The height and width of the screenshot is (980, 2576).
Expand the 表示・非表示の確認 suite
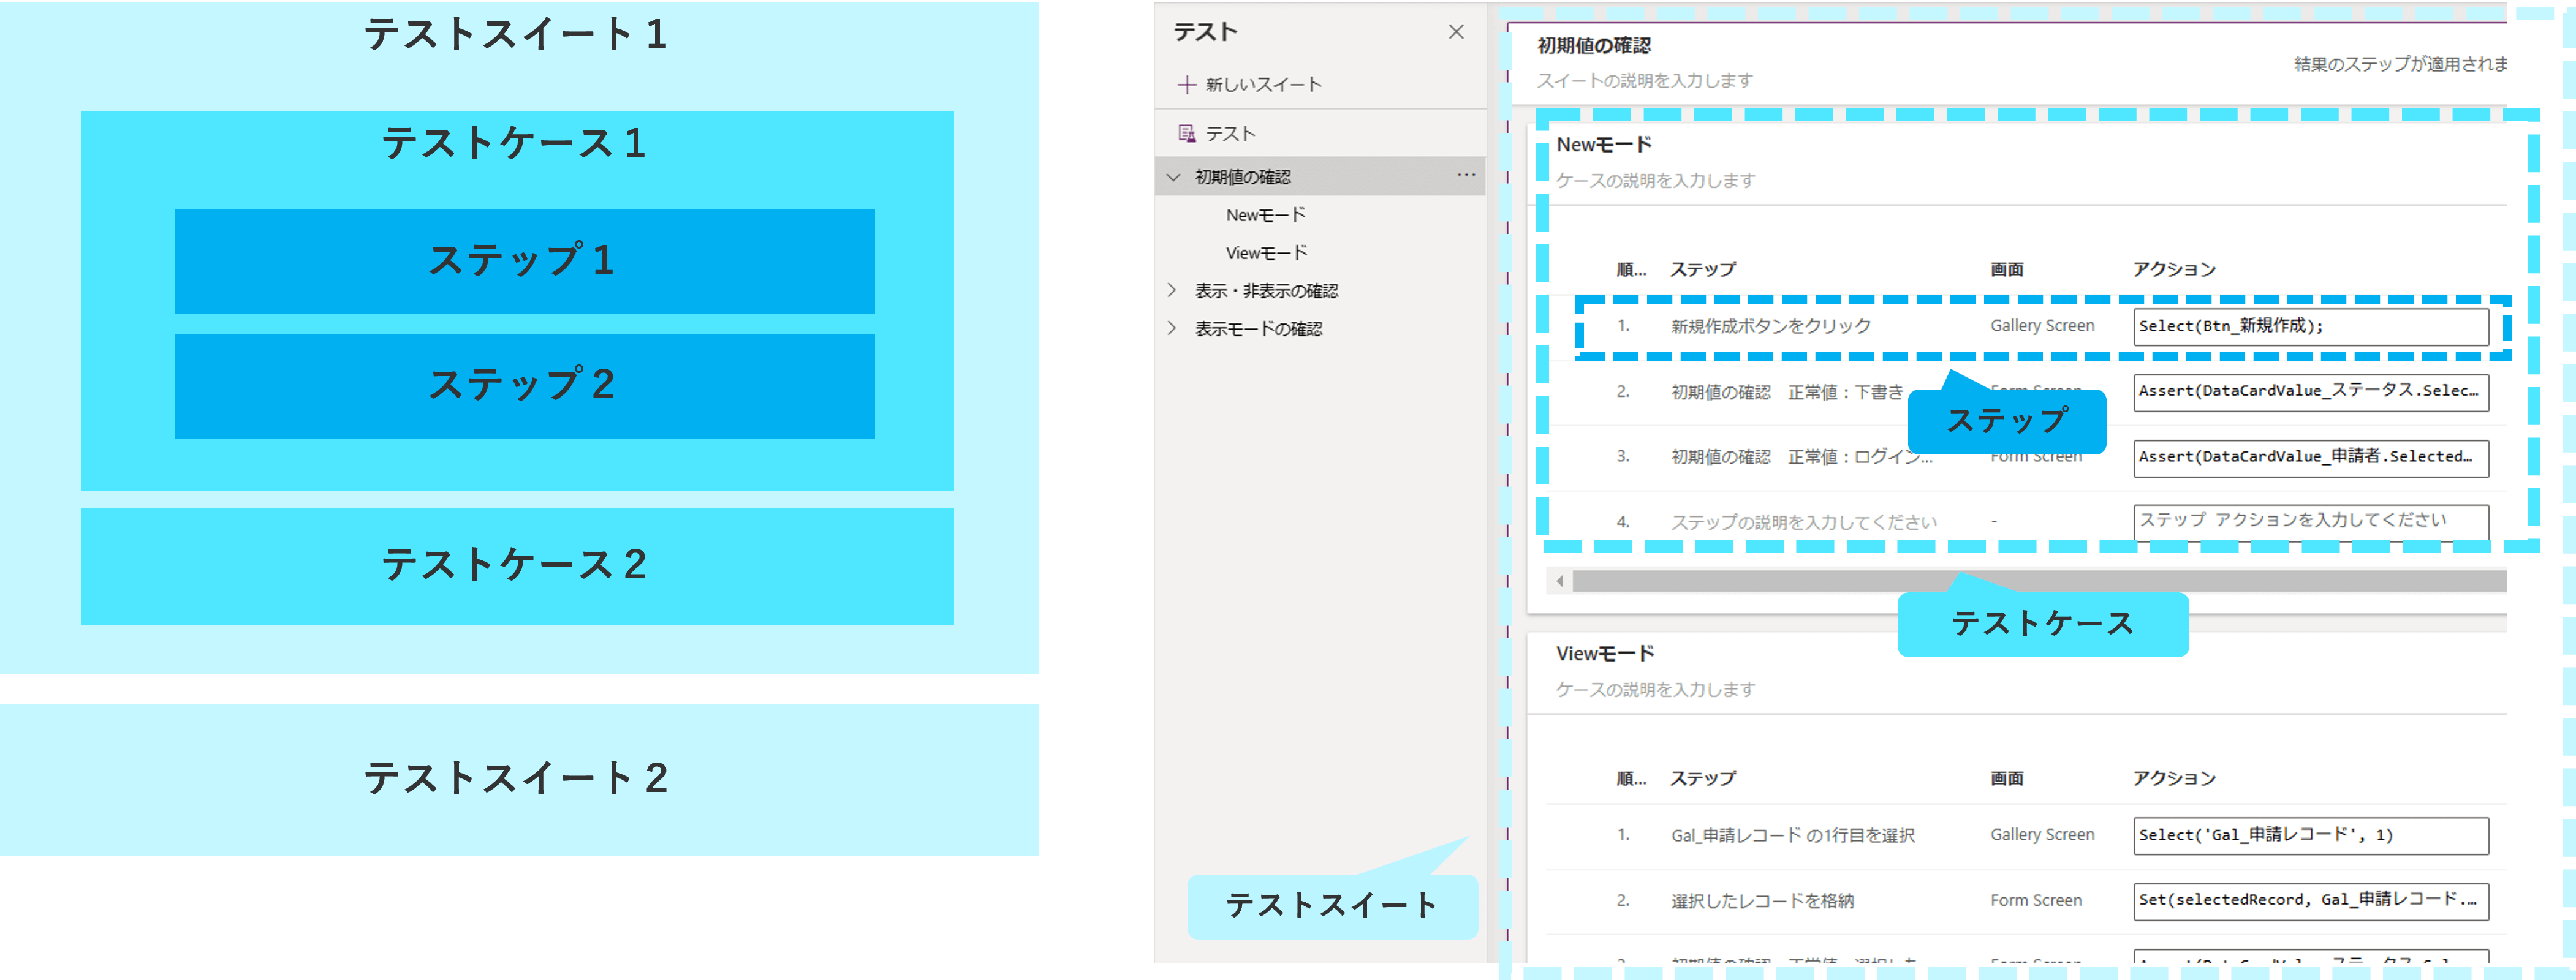[1172, 290]
